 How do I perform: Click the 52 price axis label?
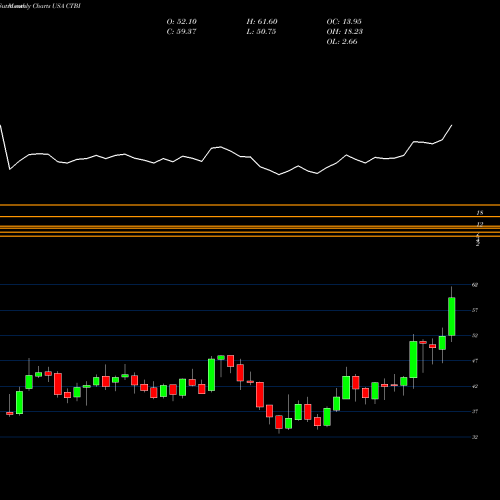pyautogui.click(x=475, y=336)
